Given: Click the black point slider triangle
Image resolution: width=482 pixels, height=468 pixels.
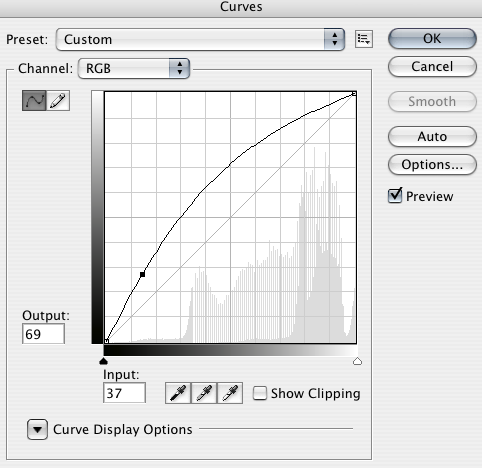Looking at the screenshot, I should coord(104,361).
